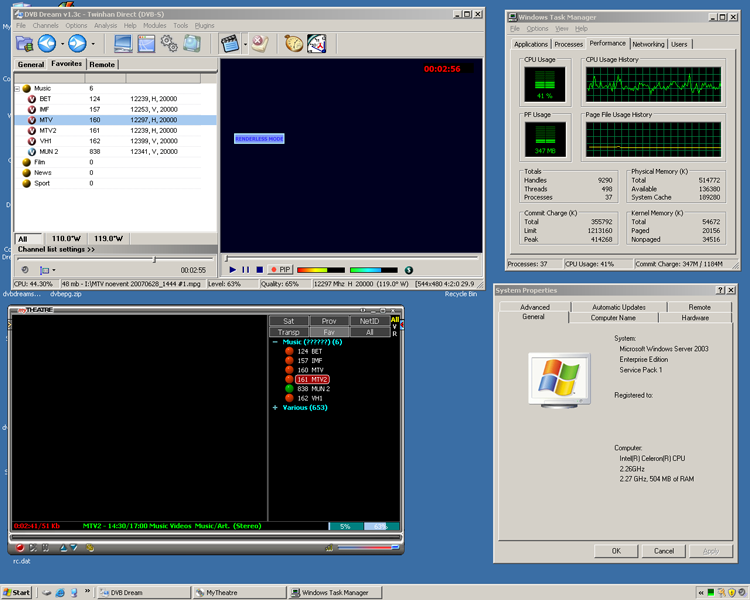
Task: Open the stopwatch timer icon
Action: coord(294,44)
